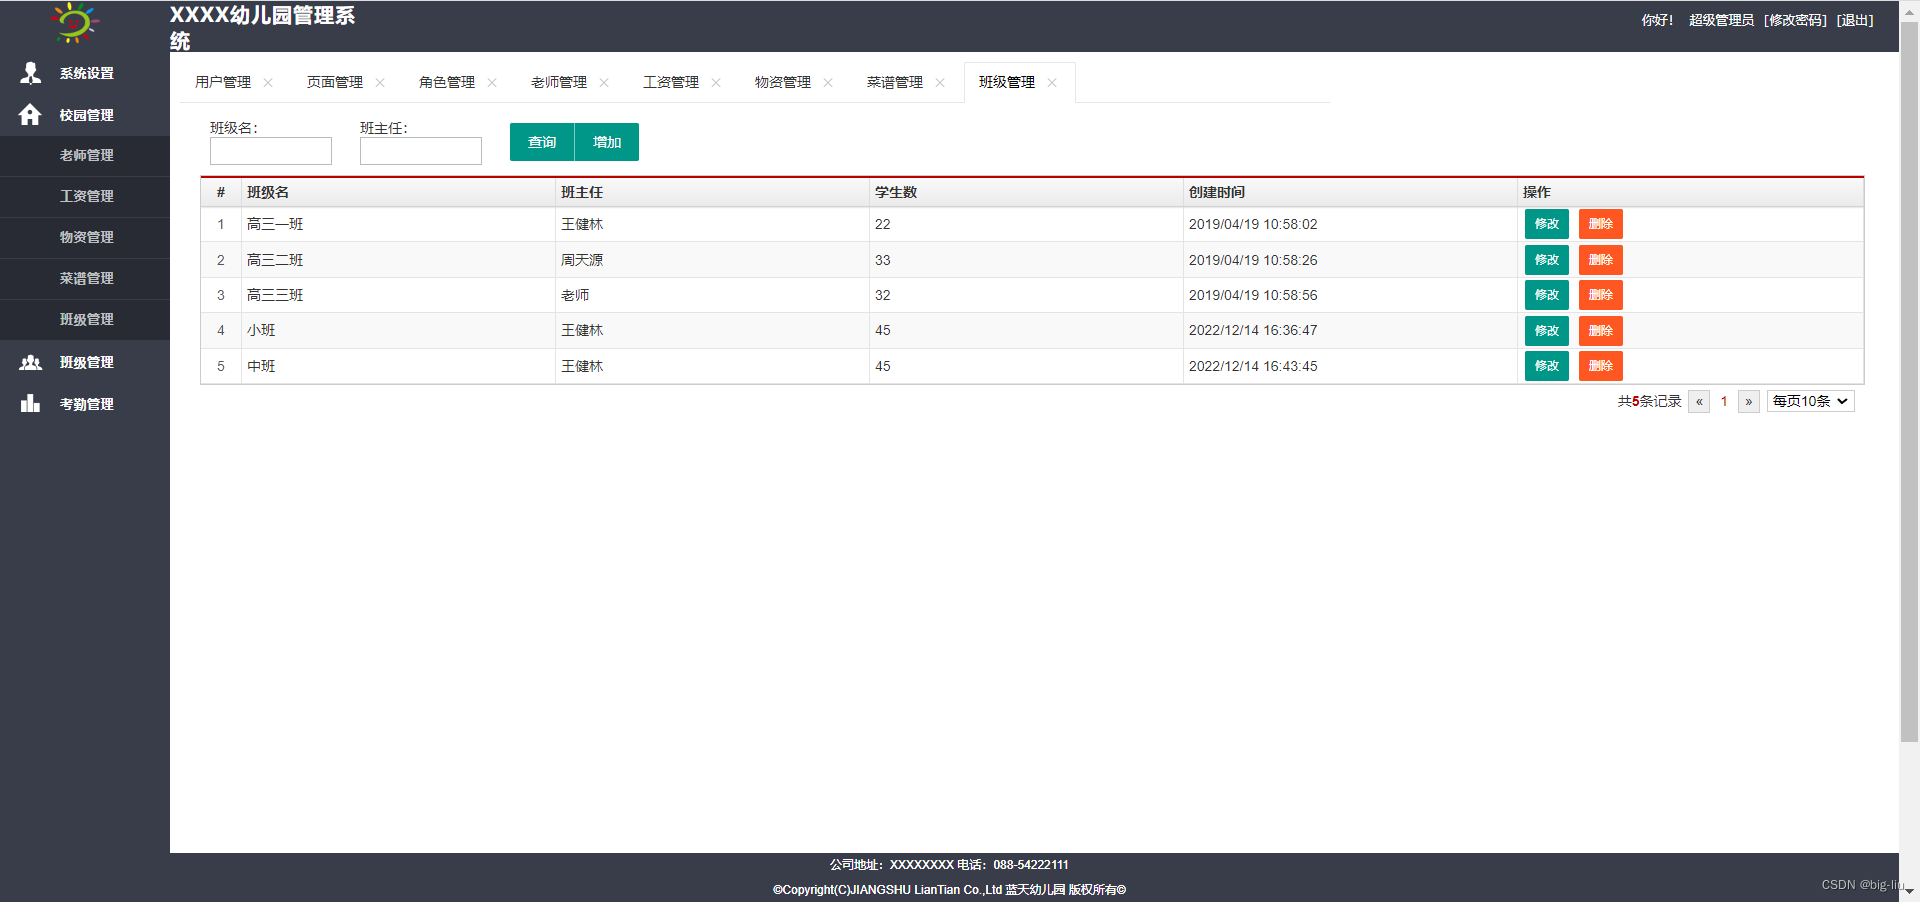
Task: Close the 用户管理 tab
Action: [x=268, y=83]
